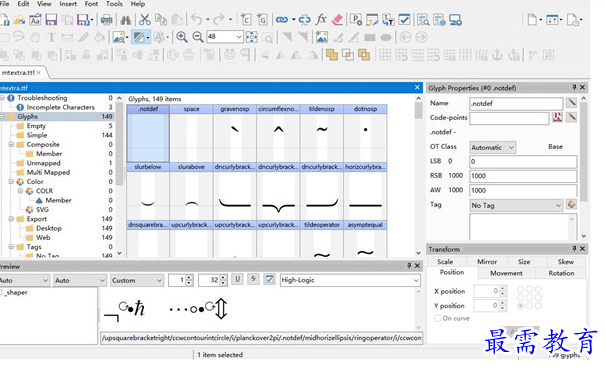Open the High-Logic preview dropdown

[350, 280]
